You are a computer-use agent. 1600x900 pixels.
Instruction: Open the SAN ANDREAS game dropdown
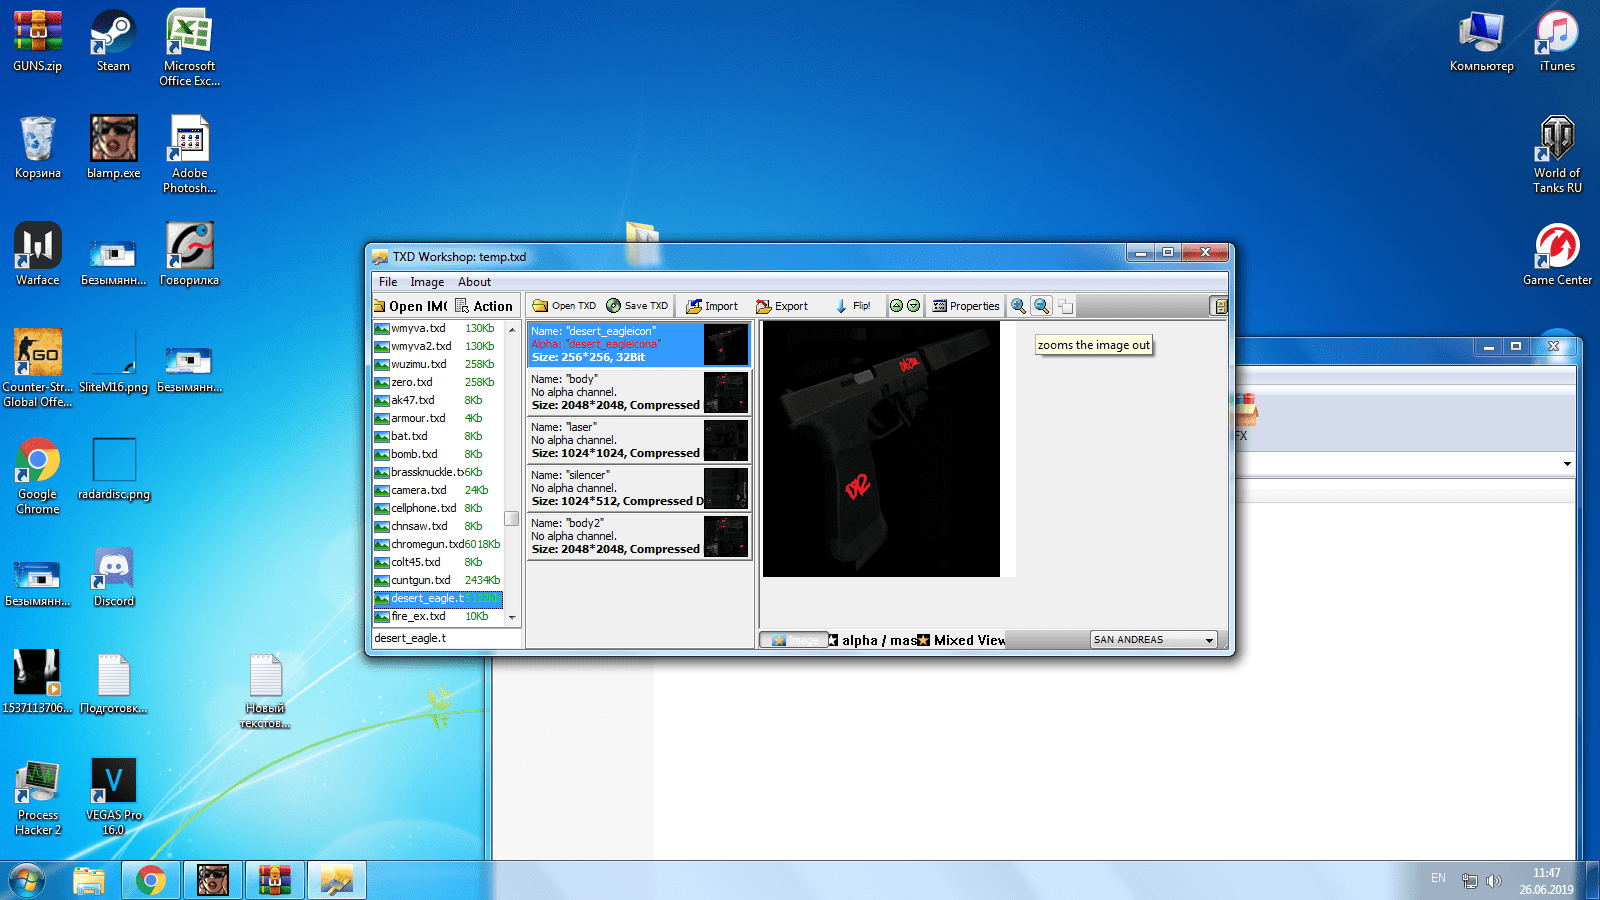point(1154,640)
